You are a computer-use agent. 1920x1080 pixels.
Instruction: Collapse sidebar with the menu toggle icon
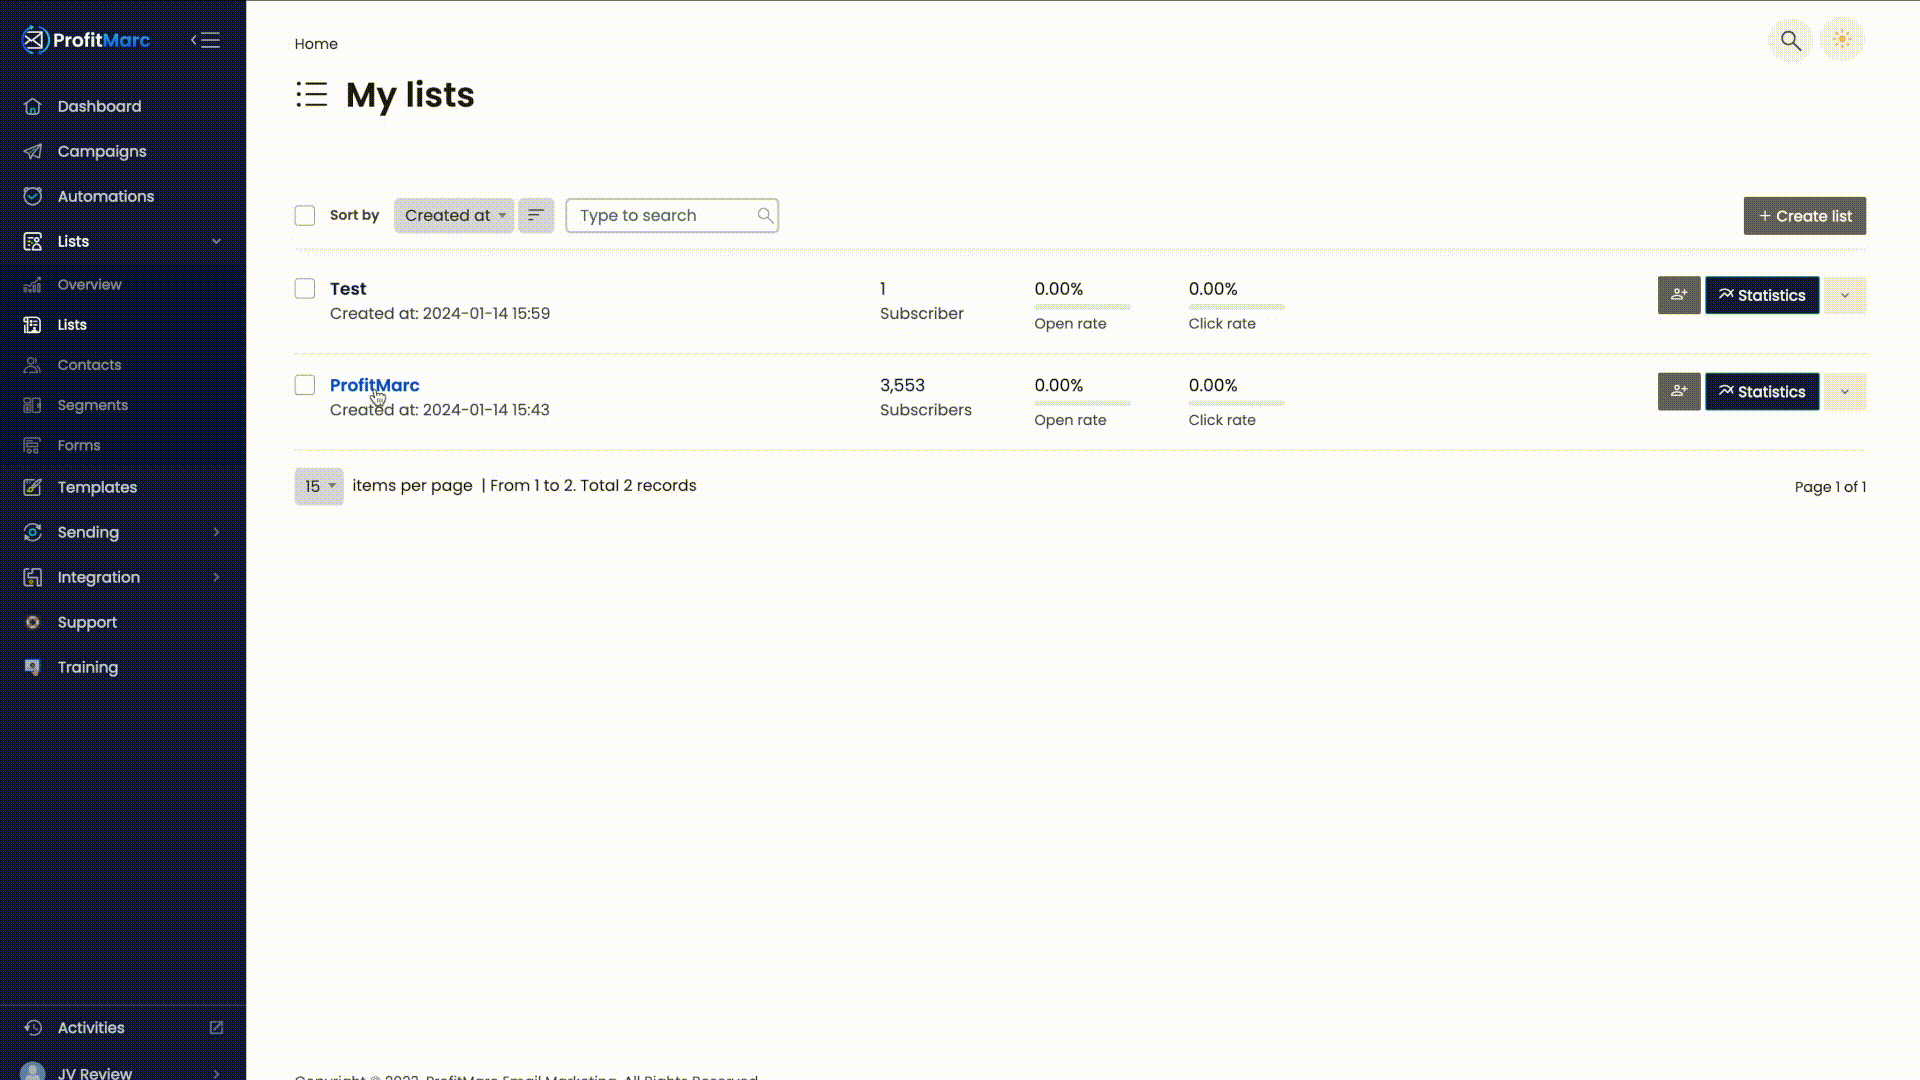pyautogui.click(x=205, y=40)
